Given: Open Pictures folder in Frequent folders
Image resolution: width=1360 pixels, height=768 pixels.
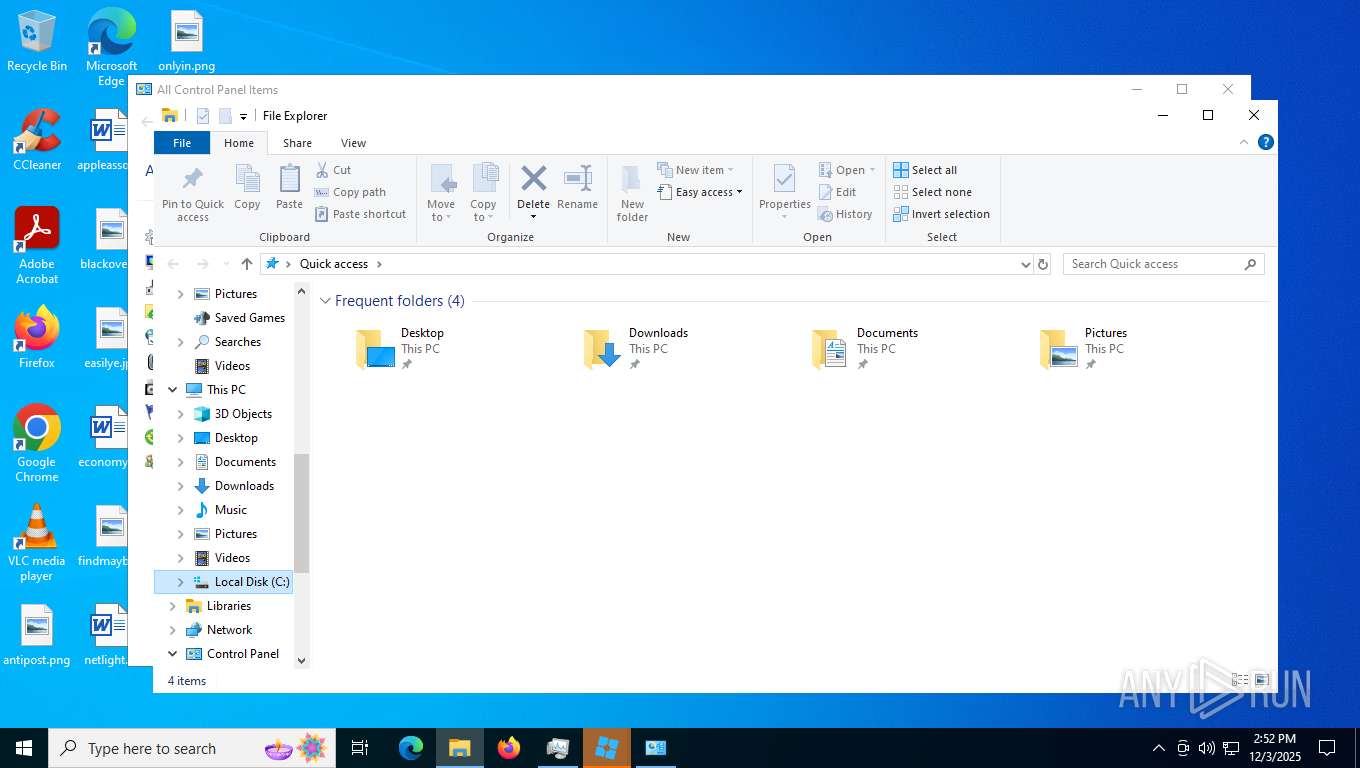Looking at the screenshot, I should (x=1084, y=348).
